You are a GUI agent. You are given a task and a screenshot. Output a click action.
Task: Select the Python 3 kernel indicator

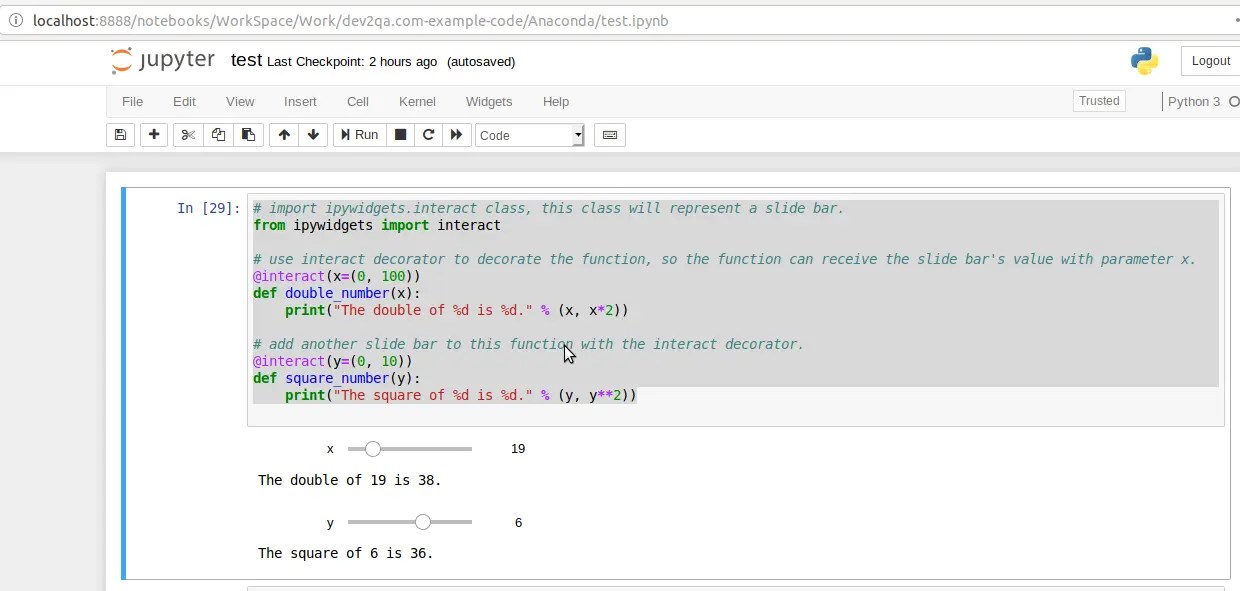coord(1196,101)
